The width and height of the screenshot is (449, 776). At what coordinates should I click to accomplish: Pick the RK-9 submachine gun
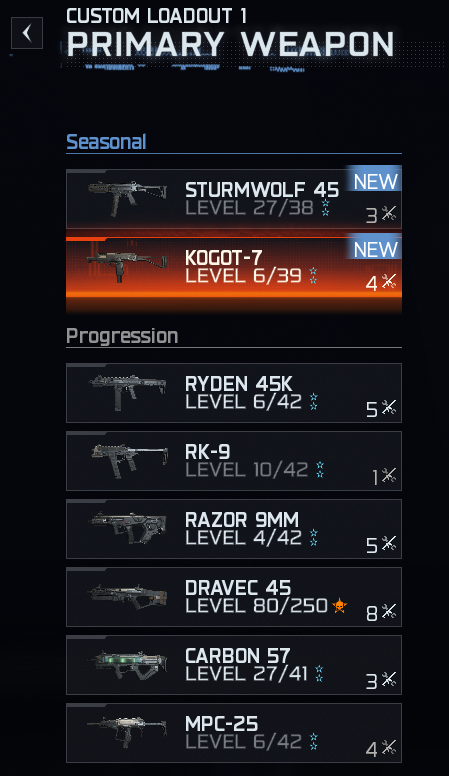coord(234,461)
